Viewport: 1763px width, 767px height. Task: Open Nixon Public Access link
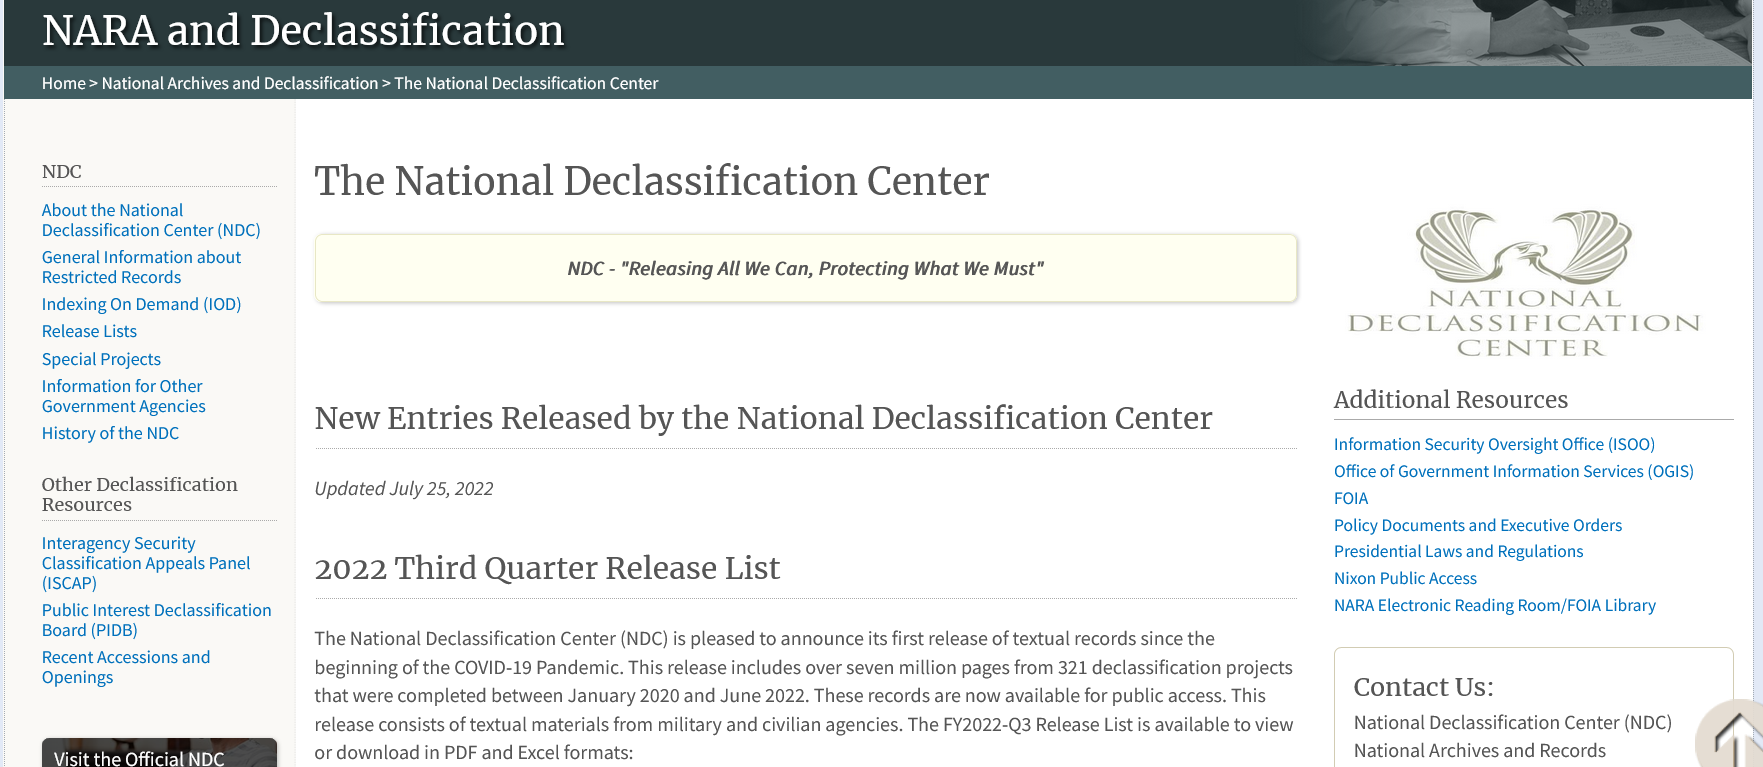1405,578
